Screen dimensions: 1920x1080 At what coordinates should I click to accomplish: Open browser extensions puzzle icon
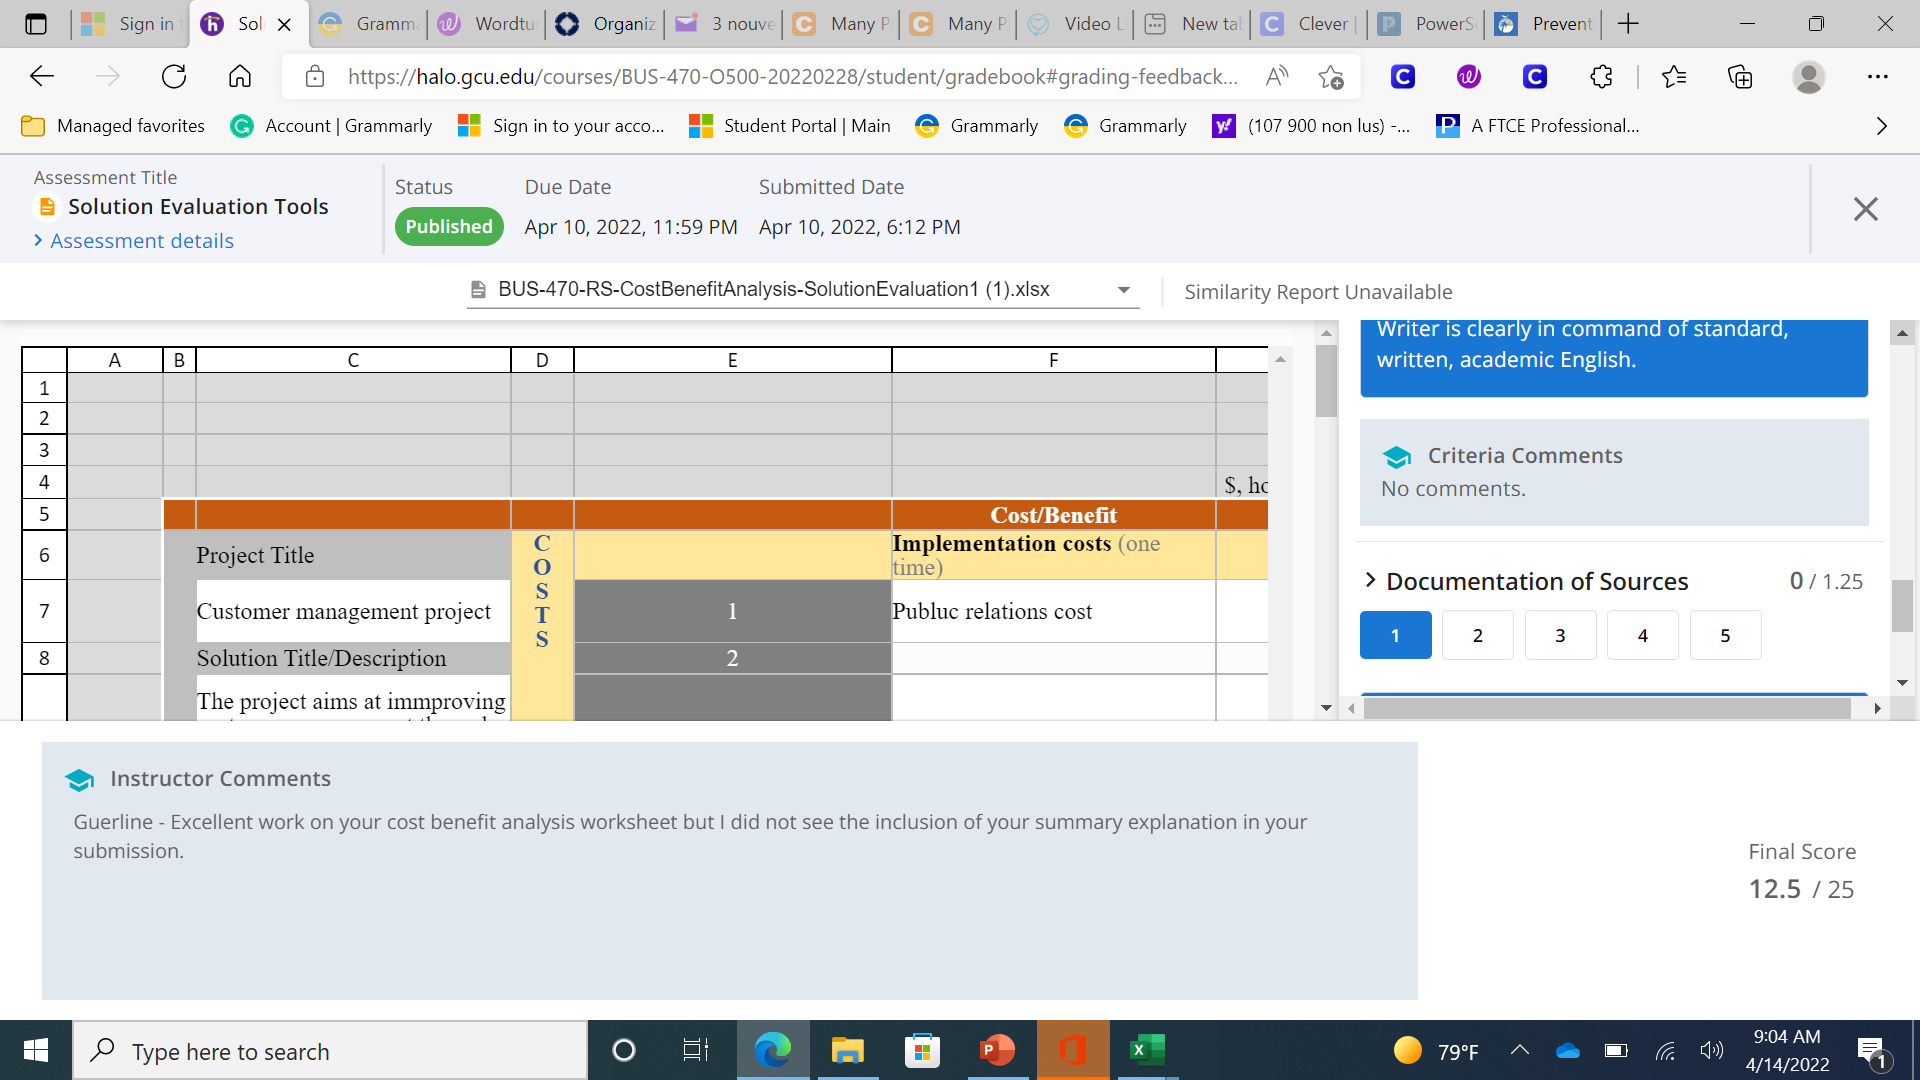tap(1601, 76)
